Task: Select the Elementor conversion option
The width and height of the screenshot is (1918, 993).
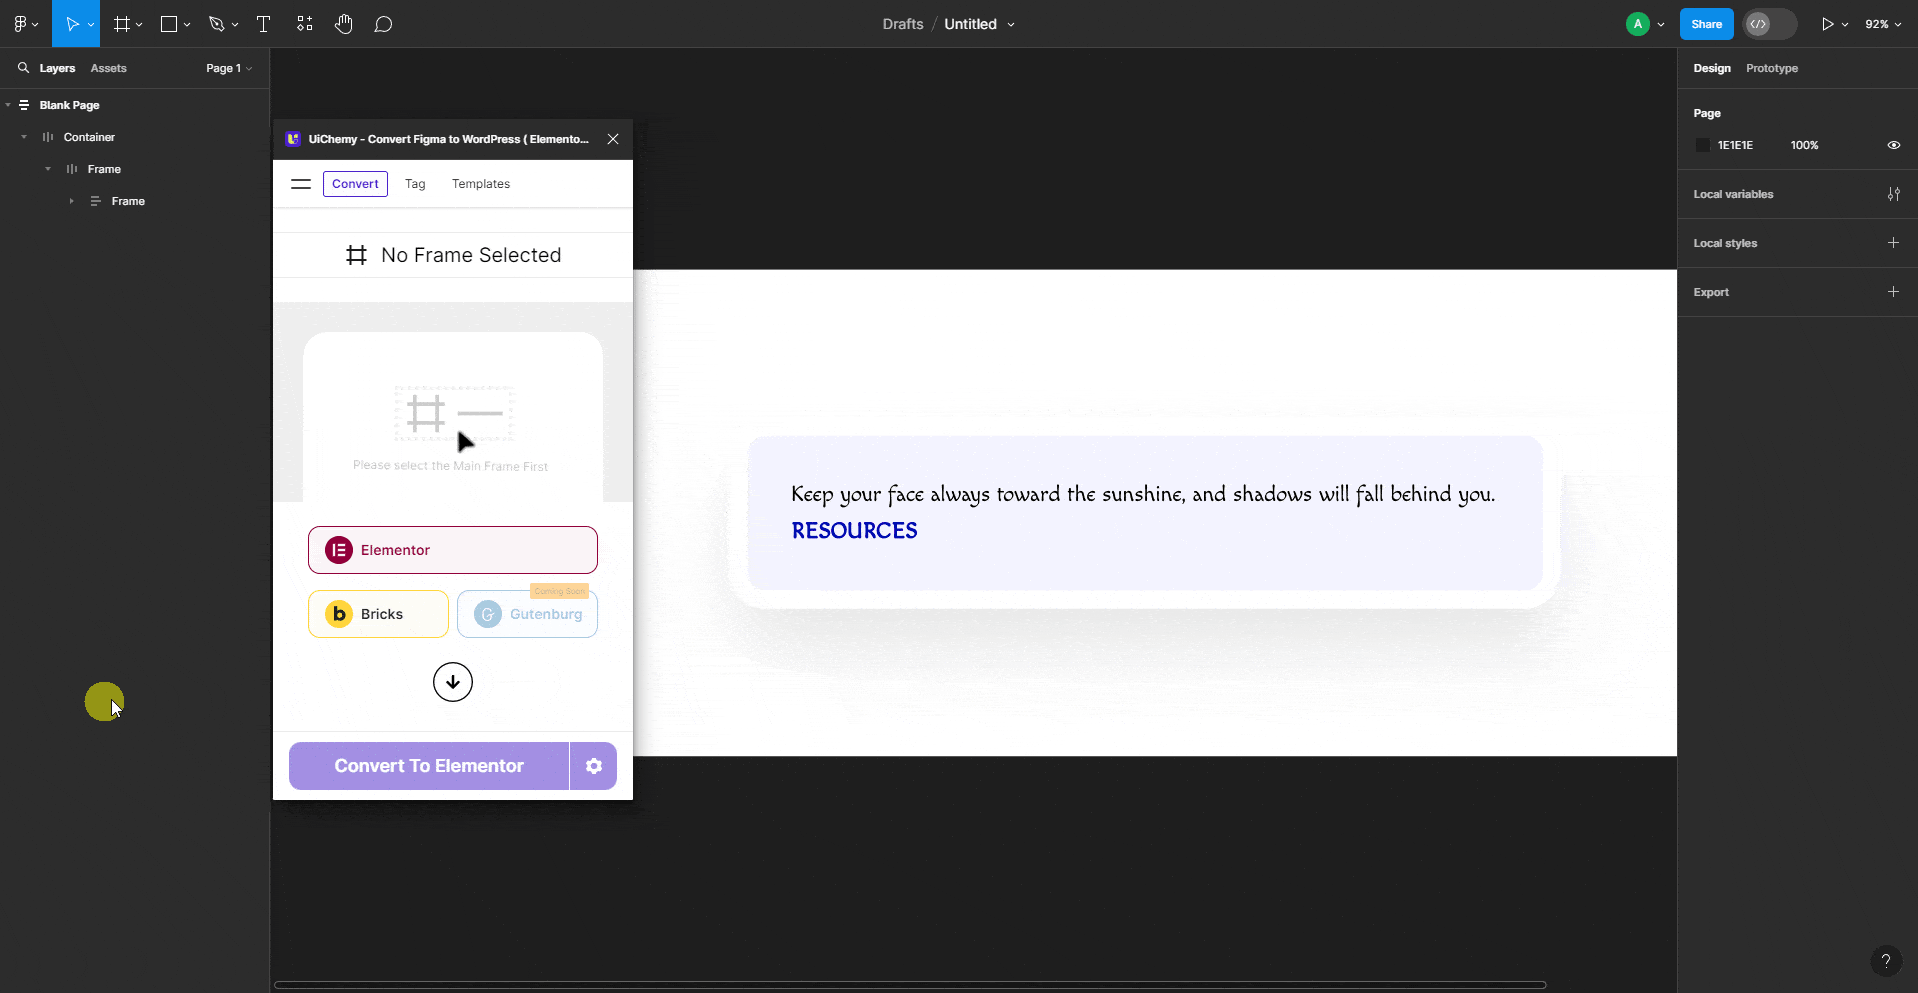Action: coord(452,549)
